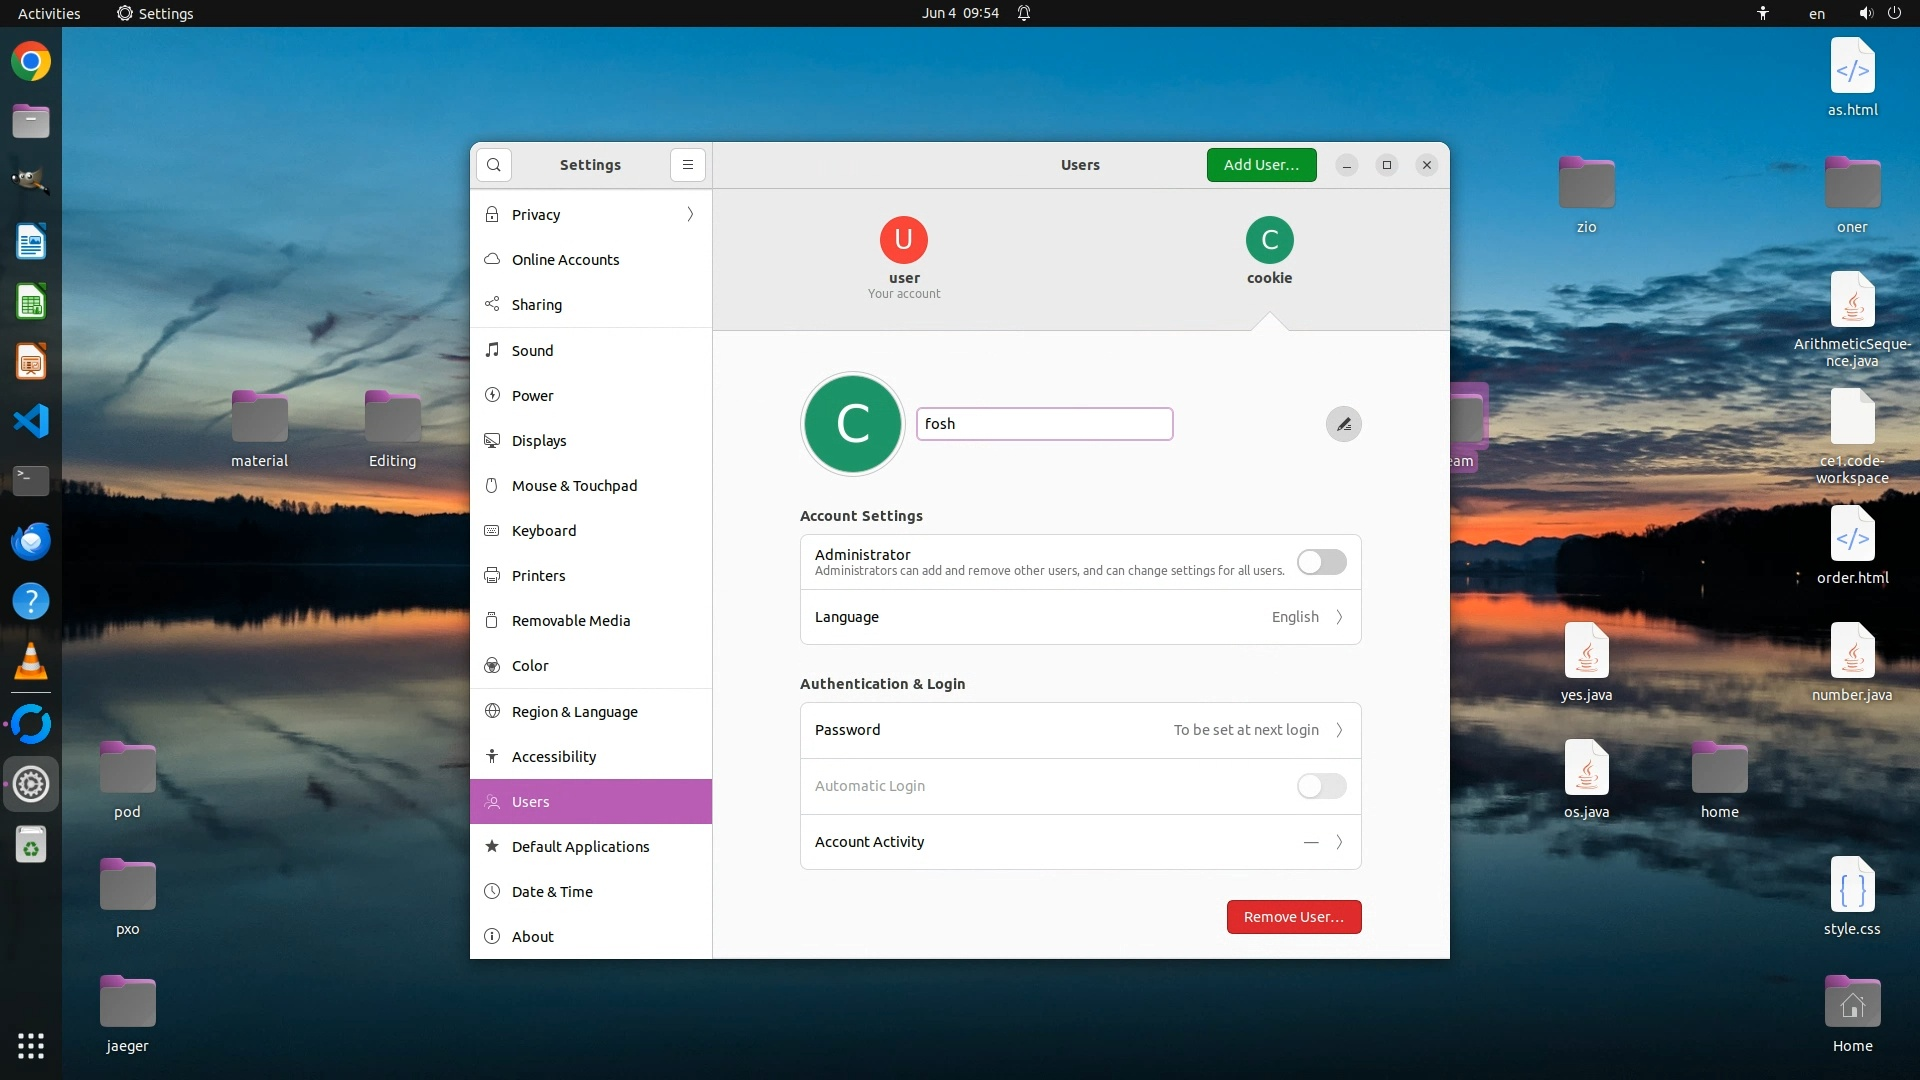Switch to Region & Language settings
Screen dimensions: 1920x1080
575,712
